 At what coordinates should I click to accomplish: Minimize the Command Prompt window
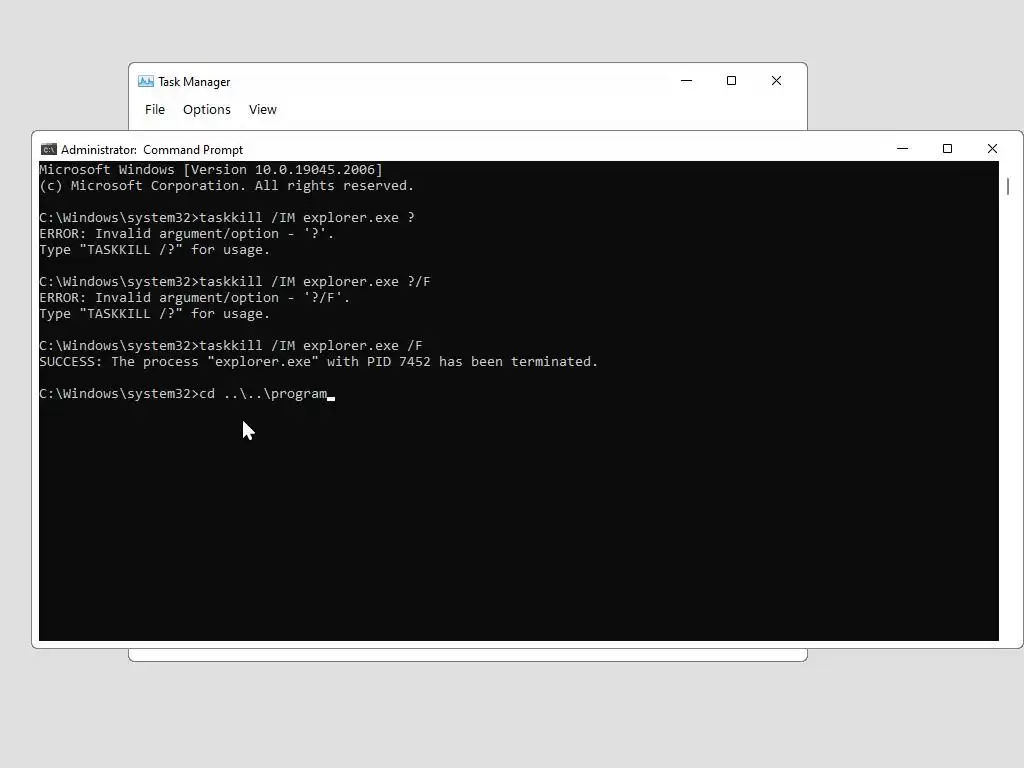903,149
